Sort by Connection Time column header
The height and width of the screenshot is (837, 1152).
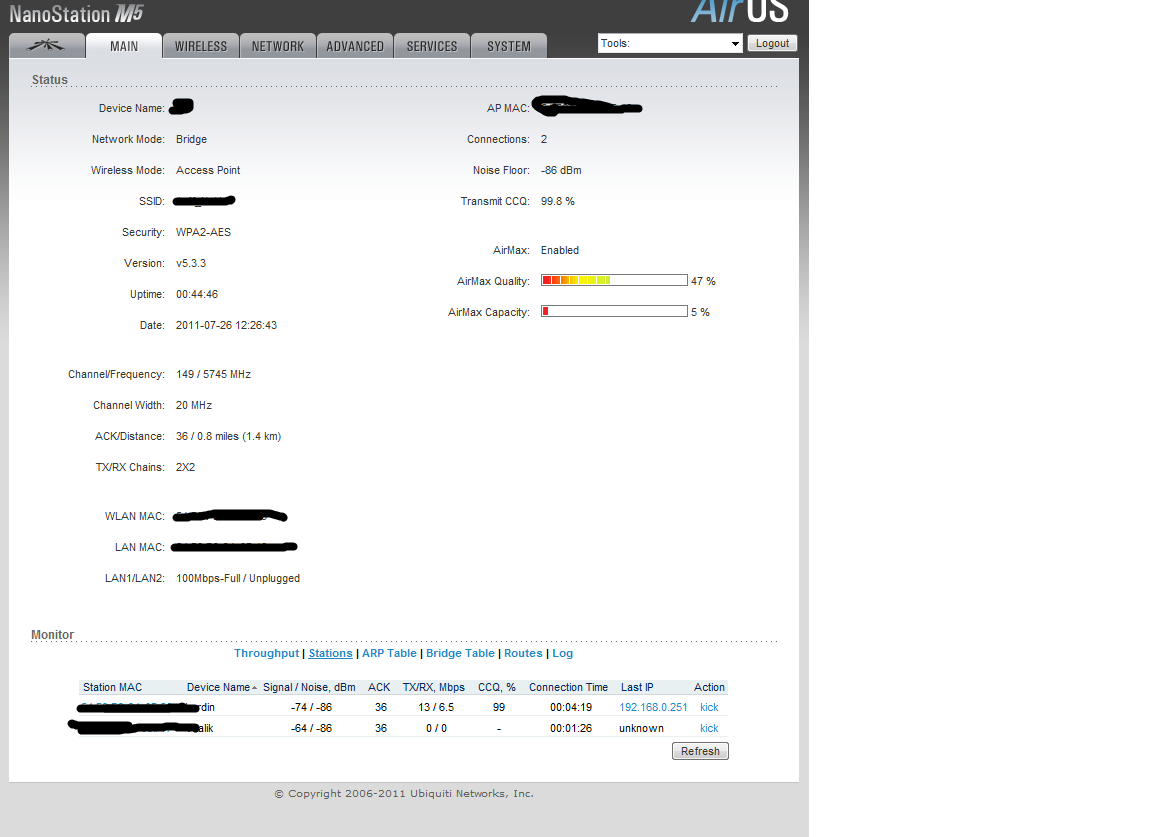point(569,687)
